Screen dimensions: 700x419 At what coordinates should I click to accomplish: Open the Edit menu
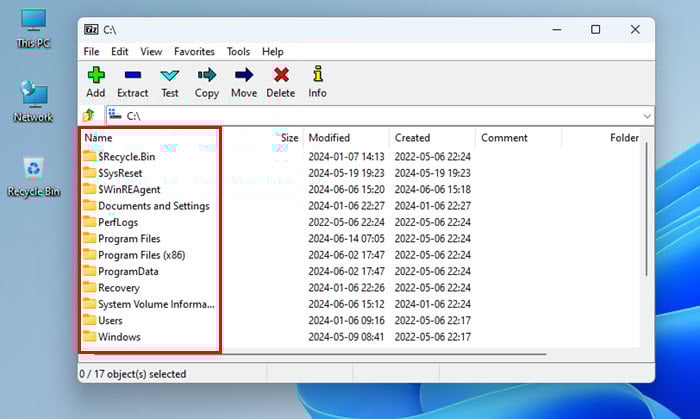pos(120,52)
